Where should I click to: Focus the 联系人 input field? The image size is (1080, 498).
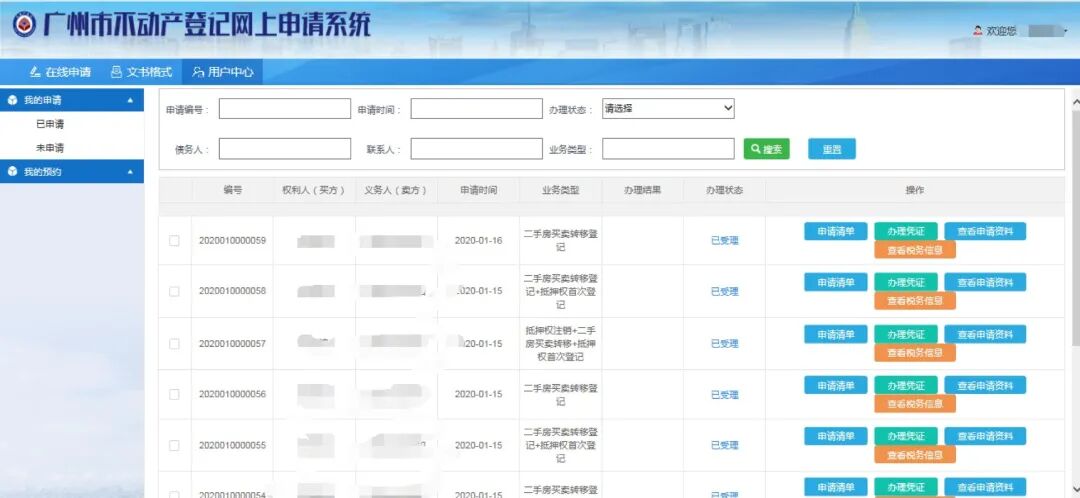(477, 149)
